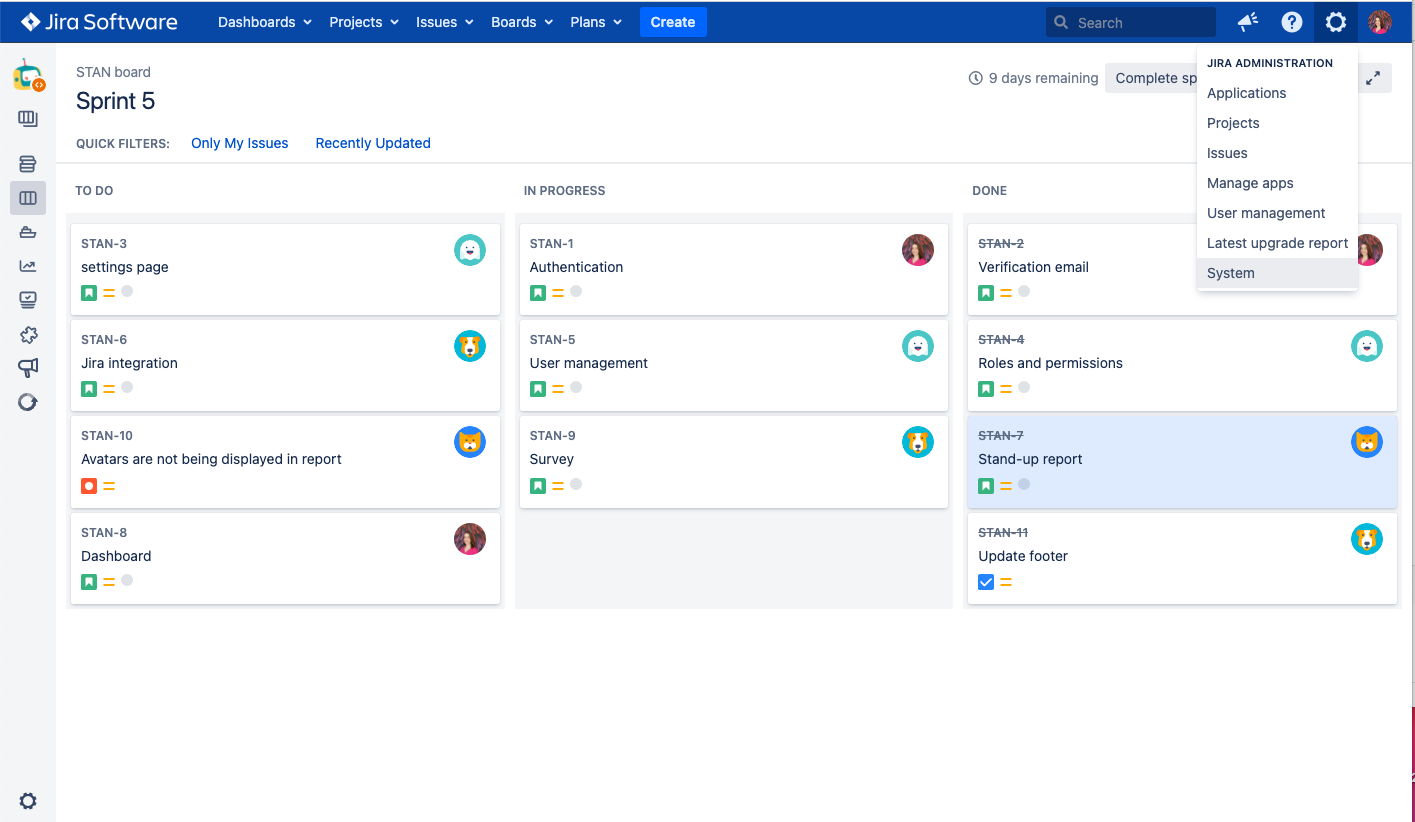Screen dimensions: 1415x822
Task: Focus the Search field in top bar
Action: [x=1131, y=22]
